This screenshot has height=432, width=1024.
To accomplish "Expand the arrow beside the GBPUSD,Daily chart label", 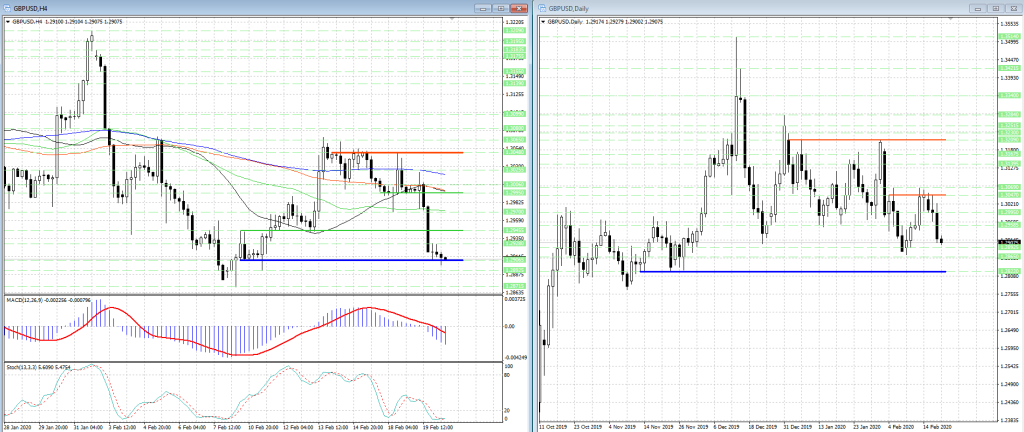I will tap(543, 21).
